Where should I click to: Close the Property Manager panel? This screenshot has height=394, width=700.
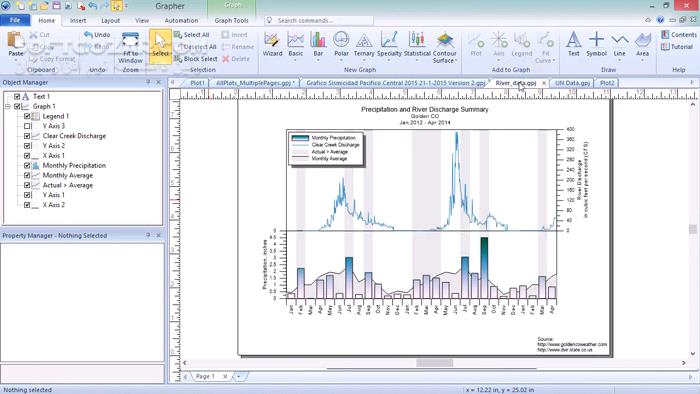pyautogui.click(x=158, y=235)
